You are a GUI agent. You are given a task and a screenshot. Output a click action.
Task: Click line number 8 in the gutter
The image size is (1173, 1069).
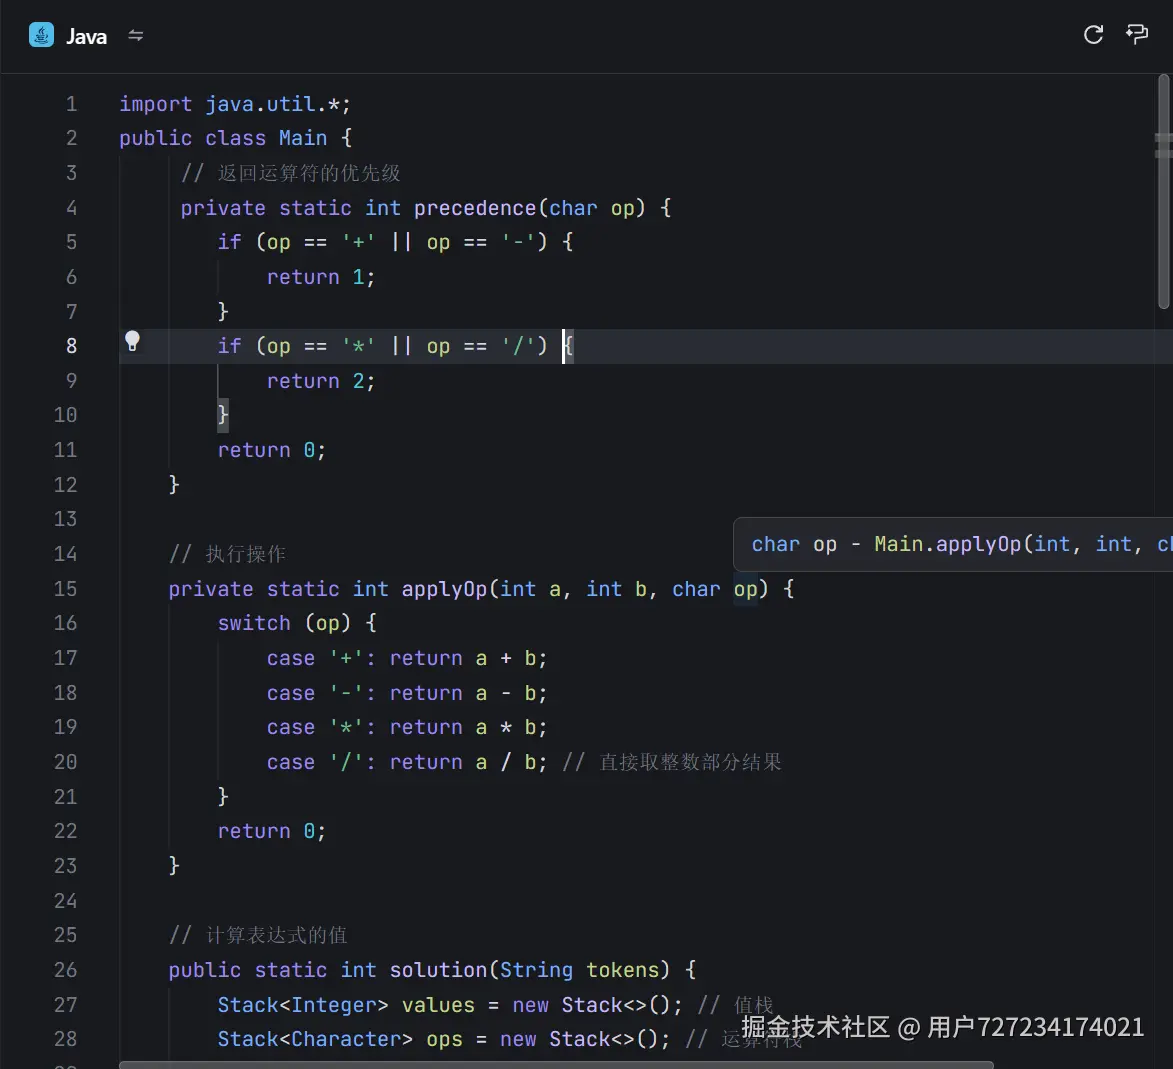(71, 346)
